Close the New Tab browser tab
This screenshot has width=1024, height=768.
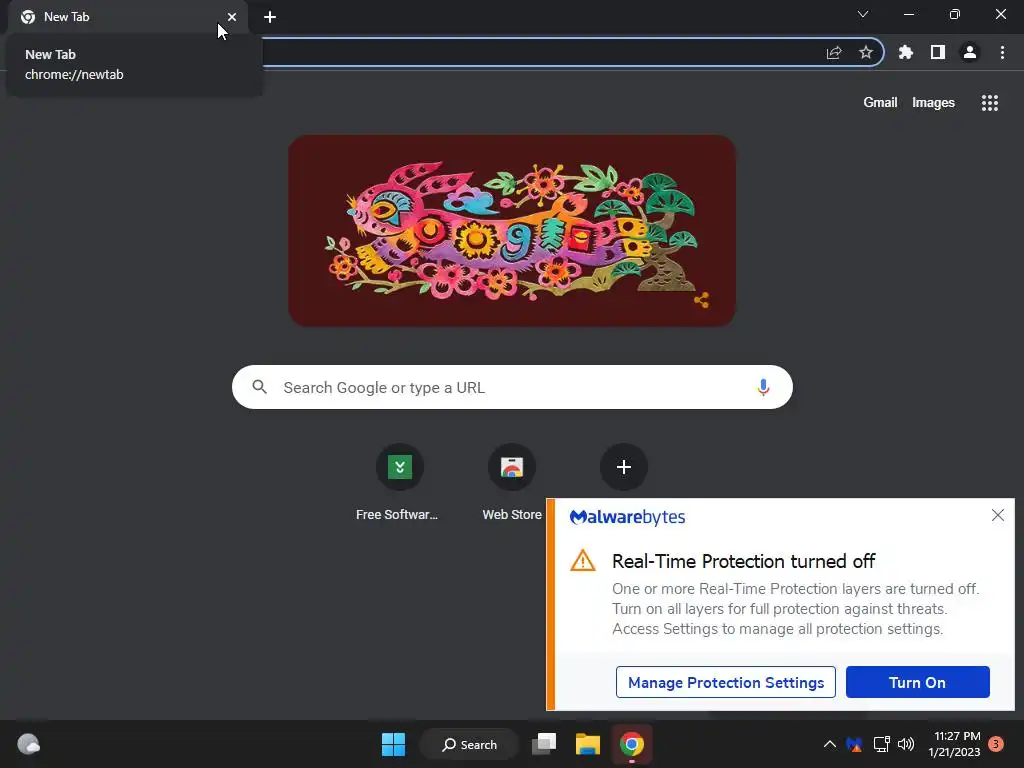click(x=232, y=17)
